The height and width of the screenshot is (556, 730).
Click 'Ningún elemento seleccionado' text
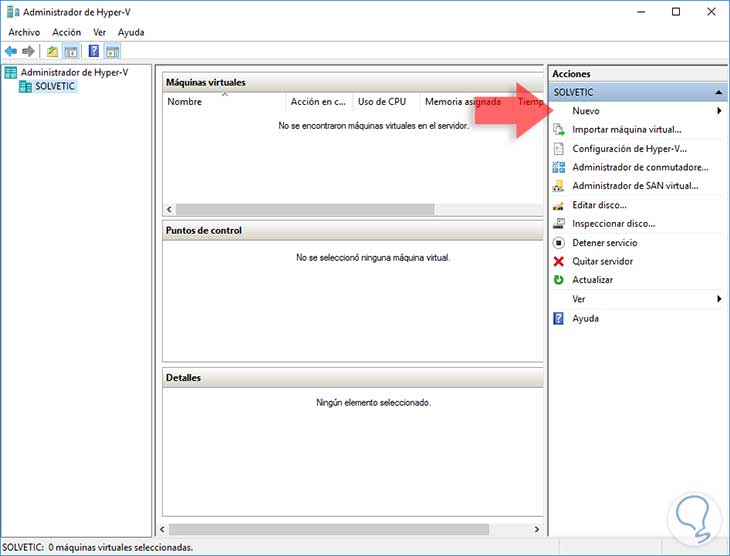(x=373, y=403)
